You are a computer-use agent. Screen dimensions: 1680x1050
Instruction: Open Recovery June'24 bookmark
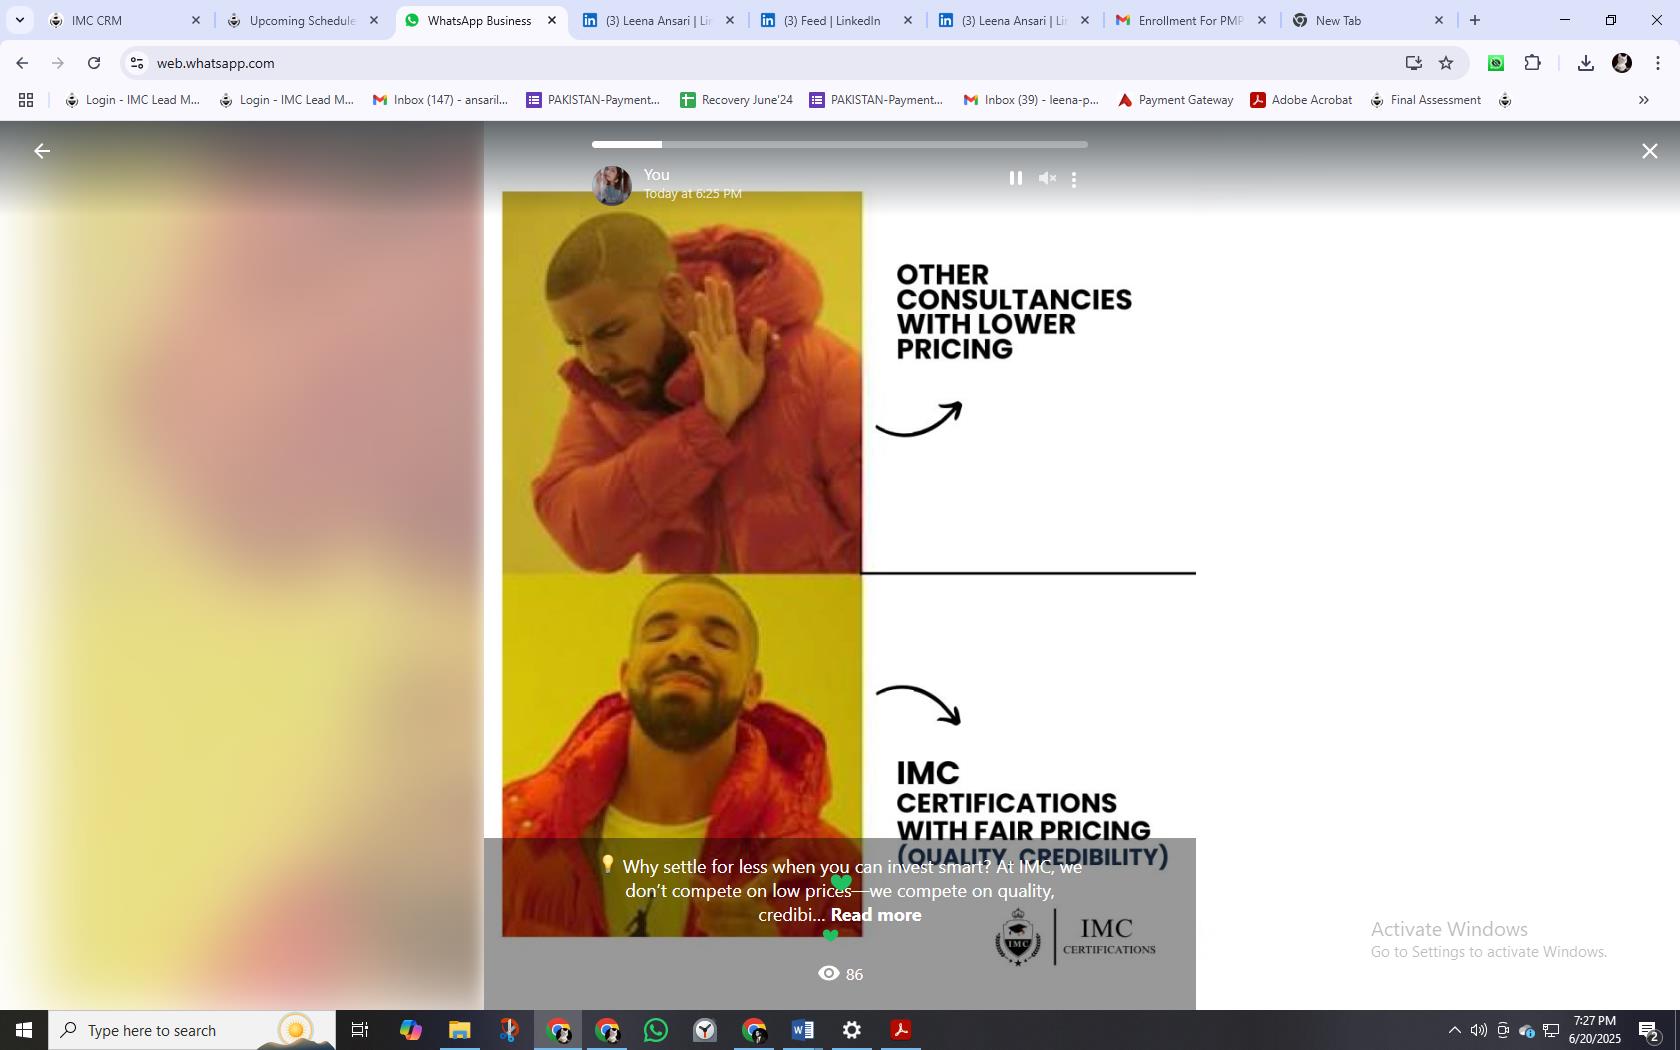736,100
